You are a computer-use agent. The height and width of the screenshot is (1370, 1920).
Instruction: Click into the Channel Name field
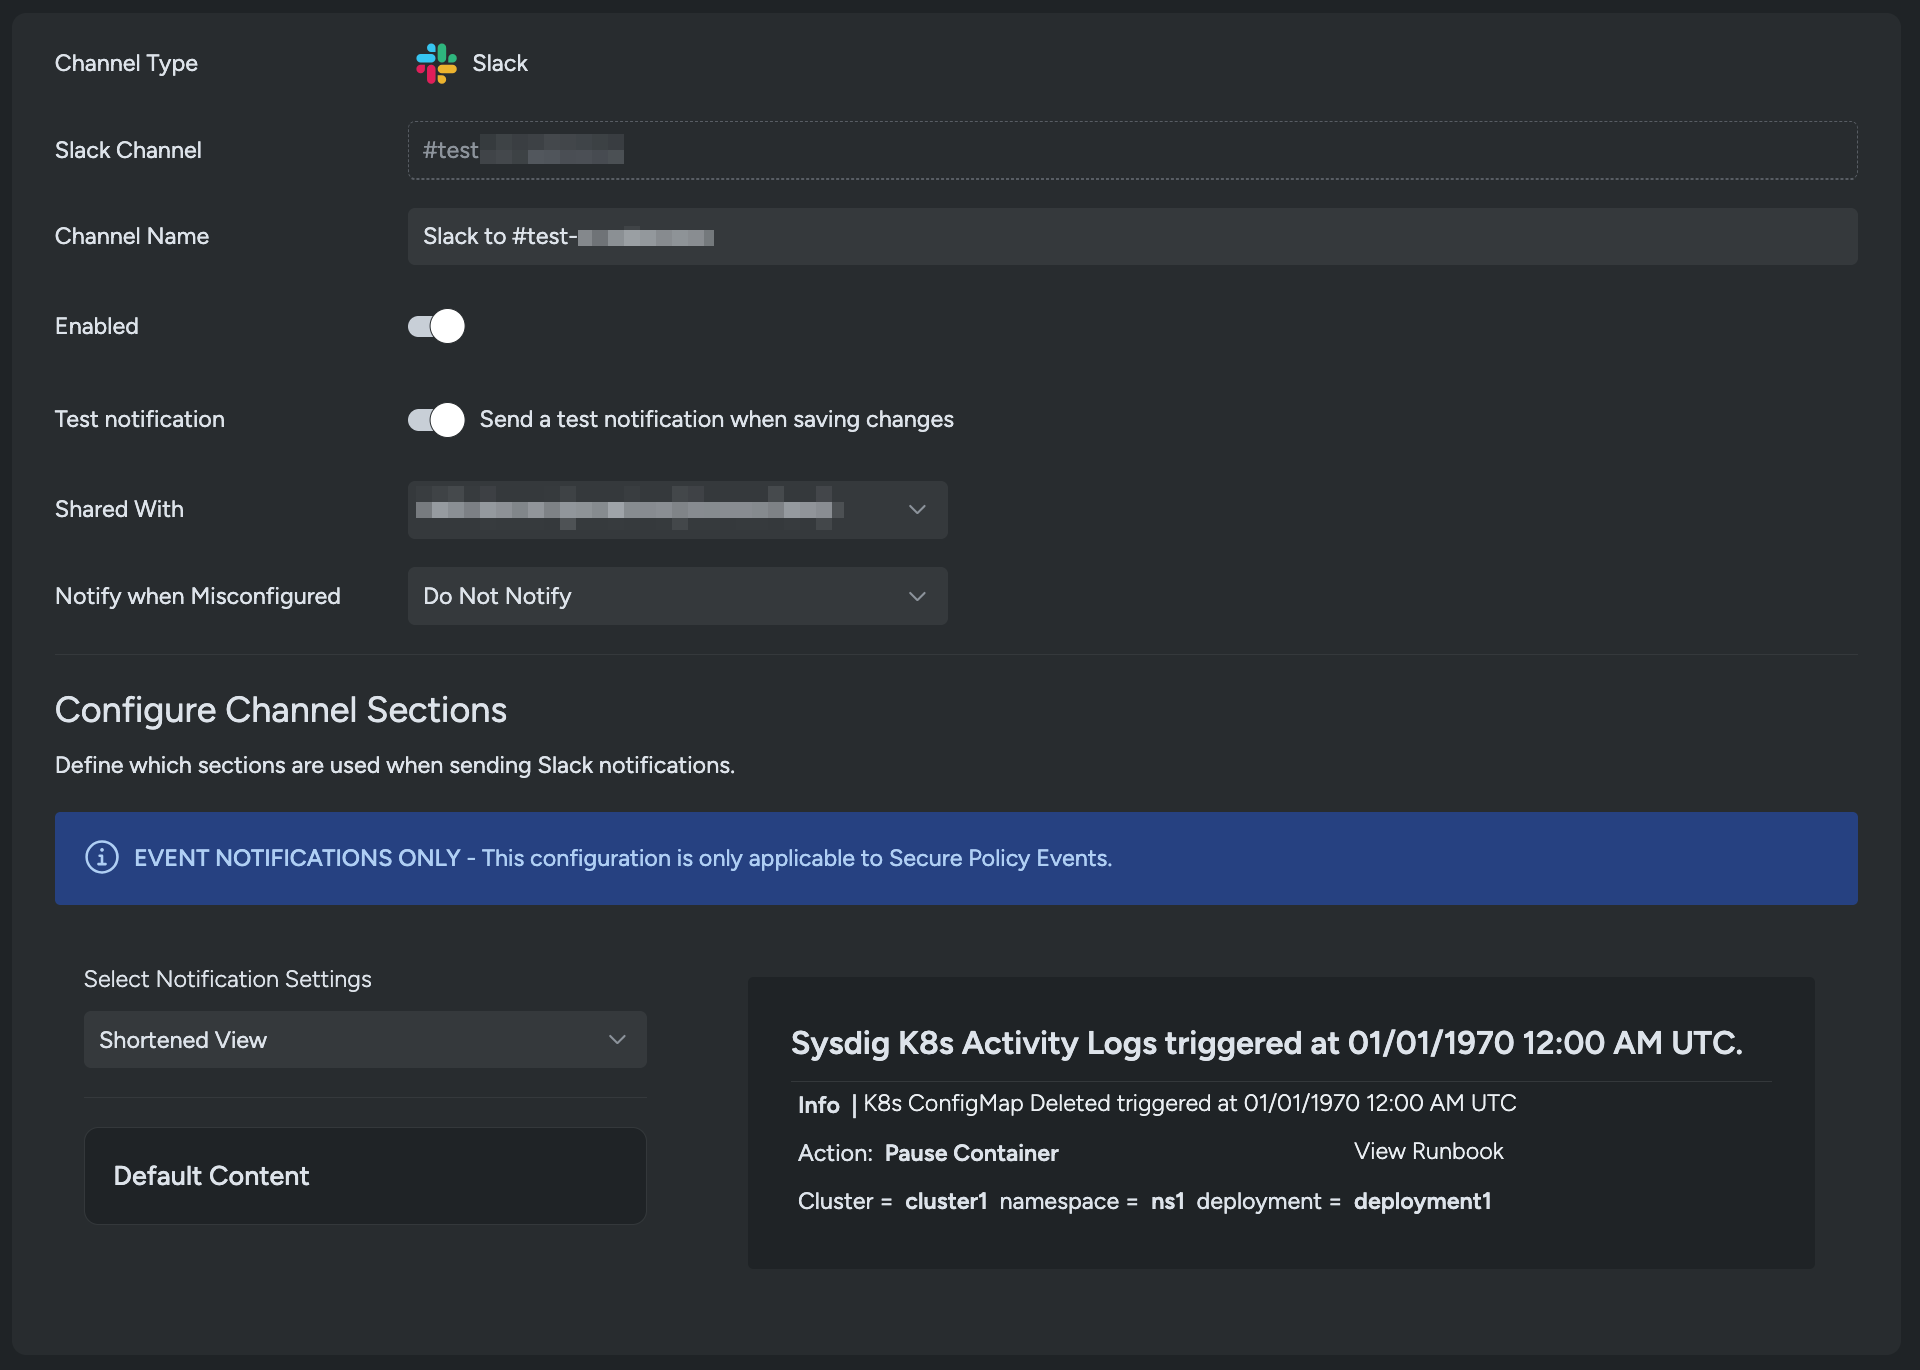point(1130,237)
